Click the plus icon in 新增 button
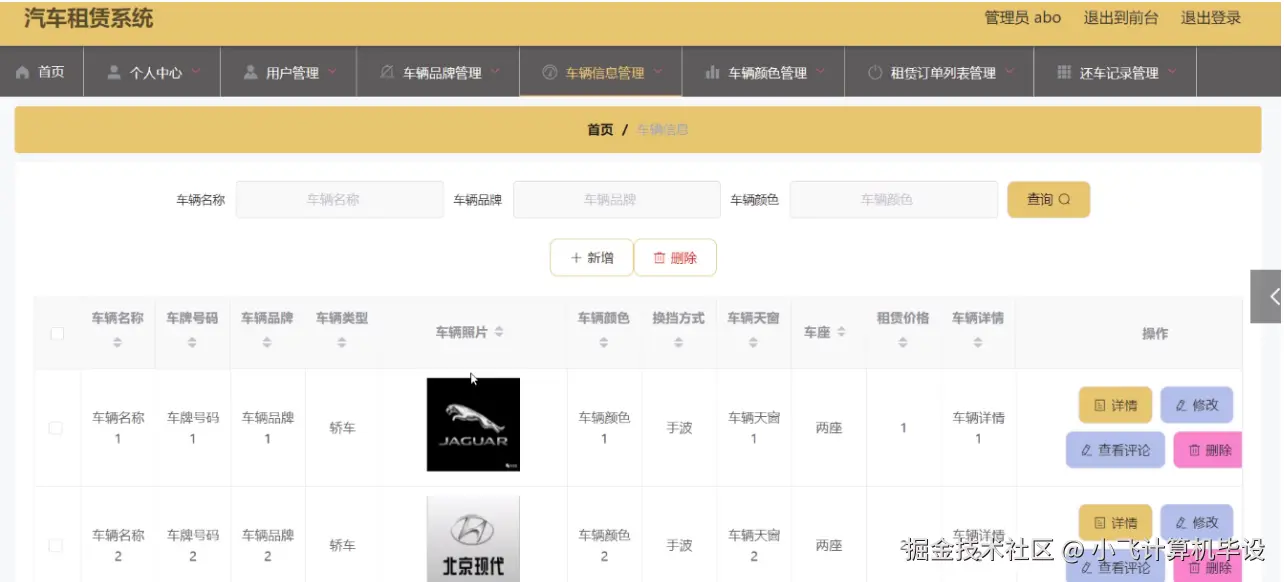Screen dimensions: 1284x582 [576, 257]
